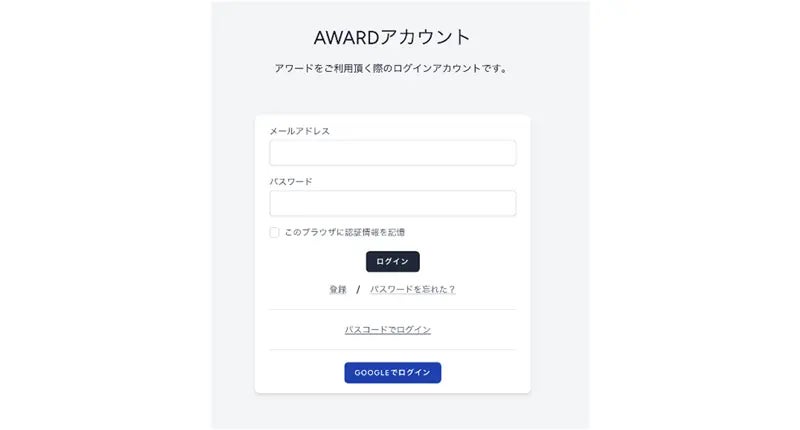Click the AWARDアカウント heading
The width and height of the screenshot is (800, 430).
point(392,37)
